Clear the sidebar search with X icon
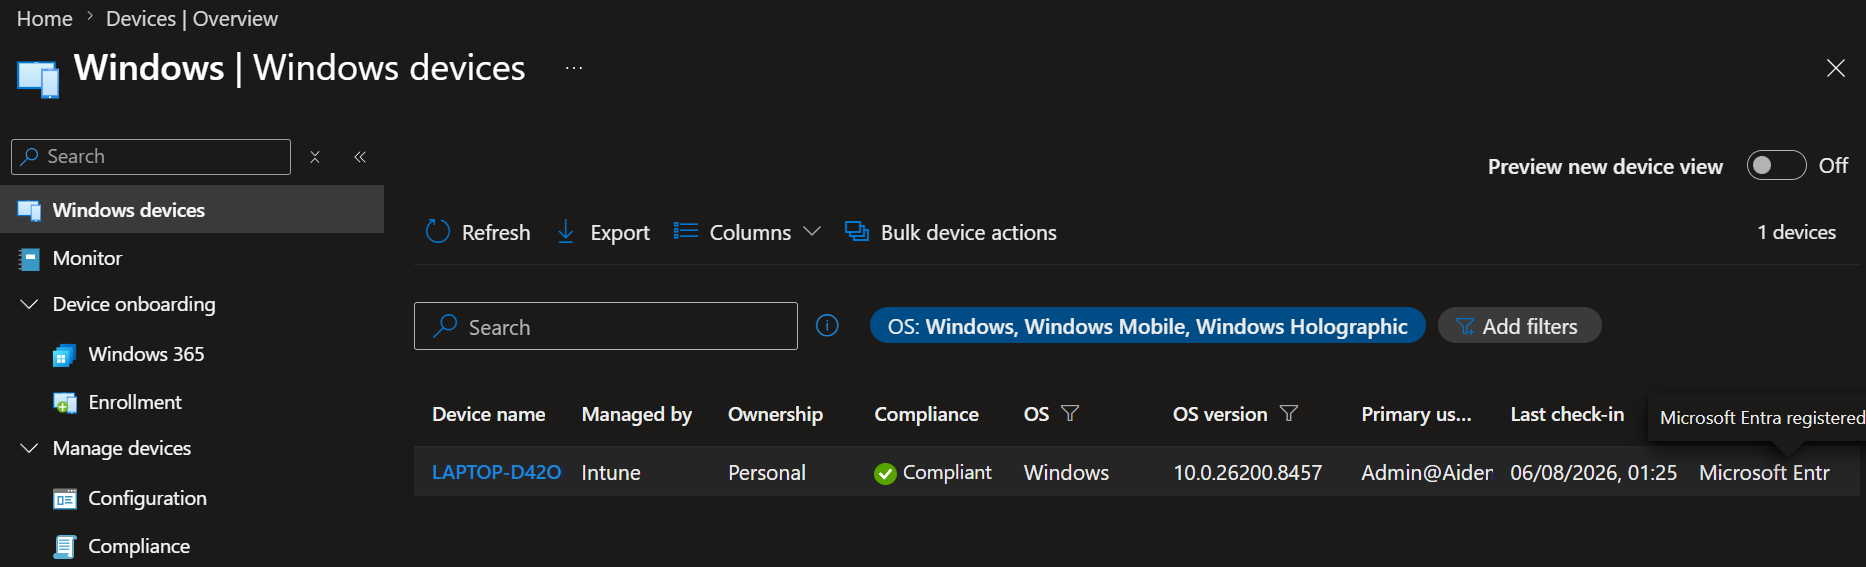Screen dimensions: 1866x567 click(315, 157)
